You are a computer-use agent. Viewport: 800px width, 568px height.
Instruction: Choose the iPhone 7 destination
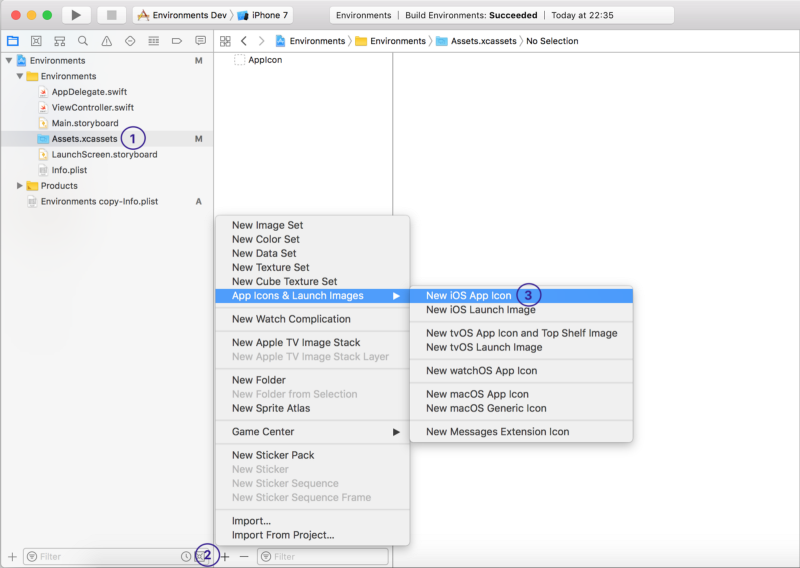(x=263, y=15)
